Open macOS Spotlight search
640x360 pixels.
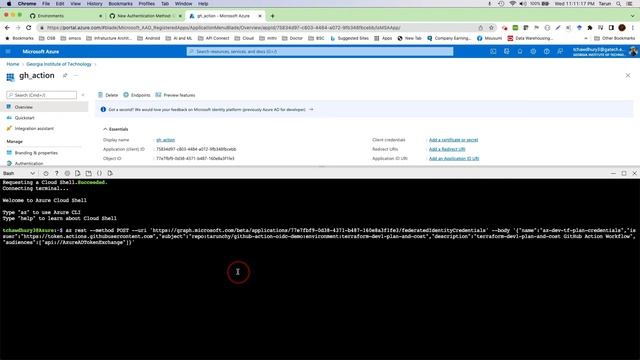pyautogui.click(x=619, y=4)
